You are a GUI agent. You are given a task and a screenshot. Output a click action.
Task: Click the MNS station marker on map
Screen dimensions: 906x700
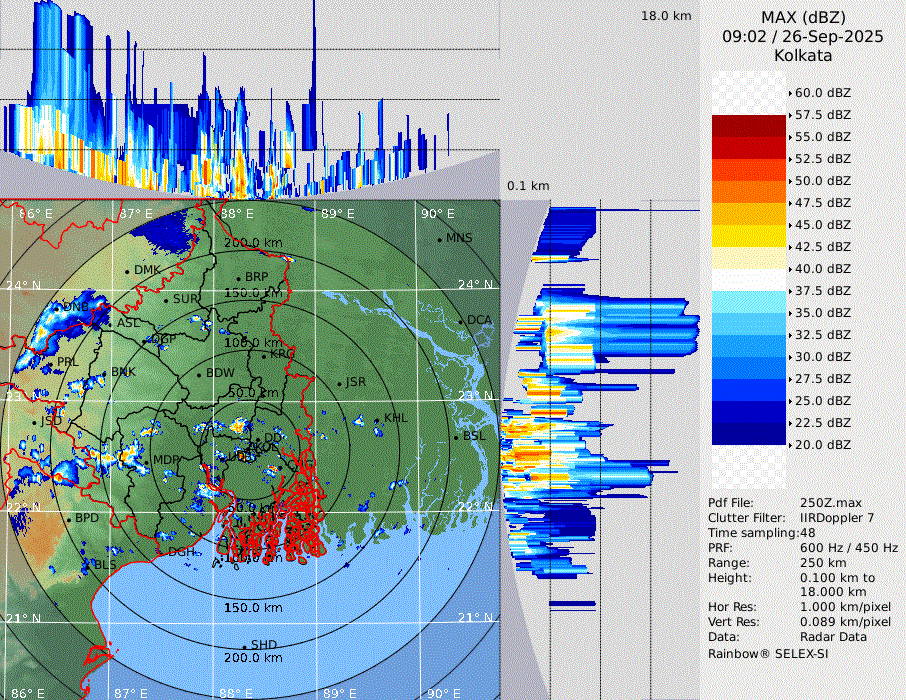coord(440,239)
